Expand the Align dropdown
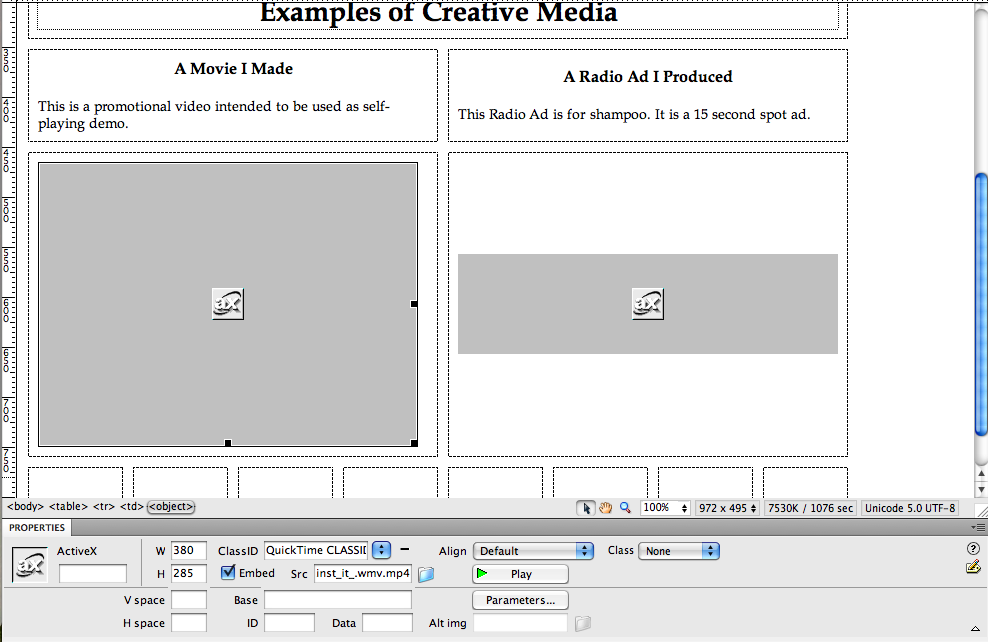The width and height of the screenshot is (988, 642). (584, 551)
